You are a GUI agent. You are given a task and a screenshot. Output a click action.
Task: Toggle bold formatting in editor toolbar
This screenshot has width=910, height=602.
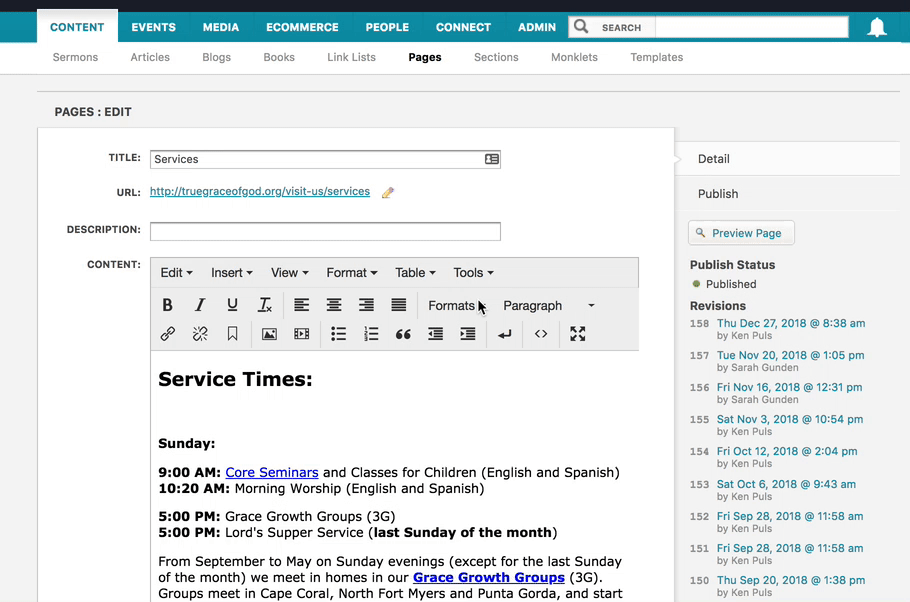point(167,305)
